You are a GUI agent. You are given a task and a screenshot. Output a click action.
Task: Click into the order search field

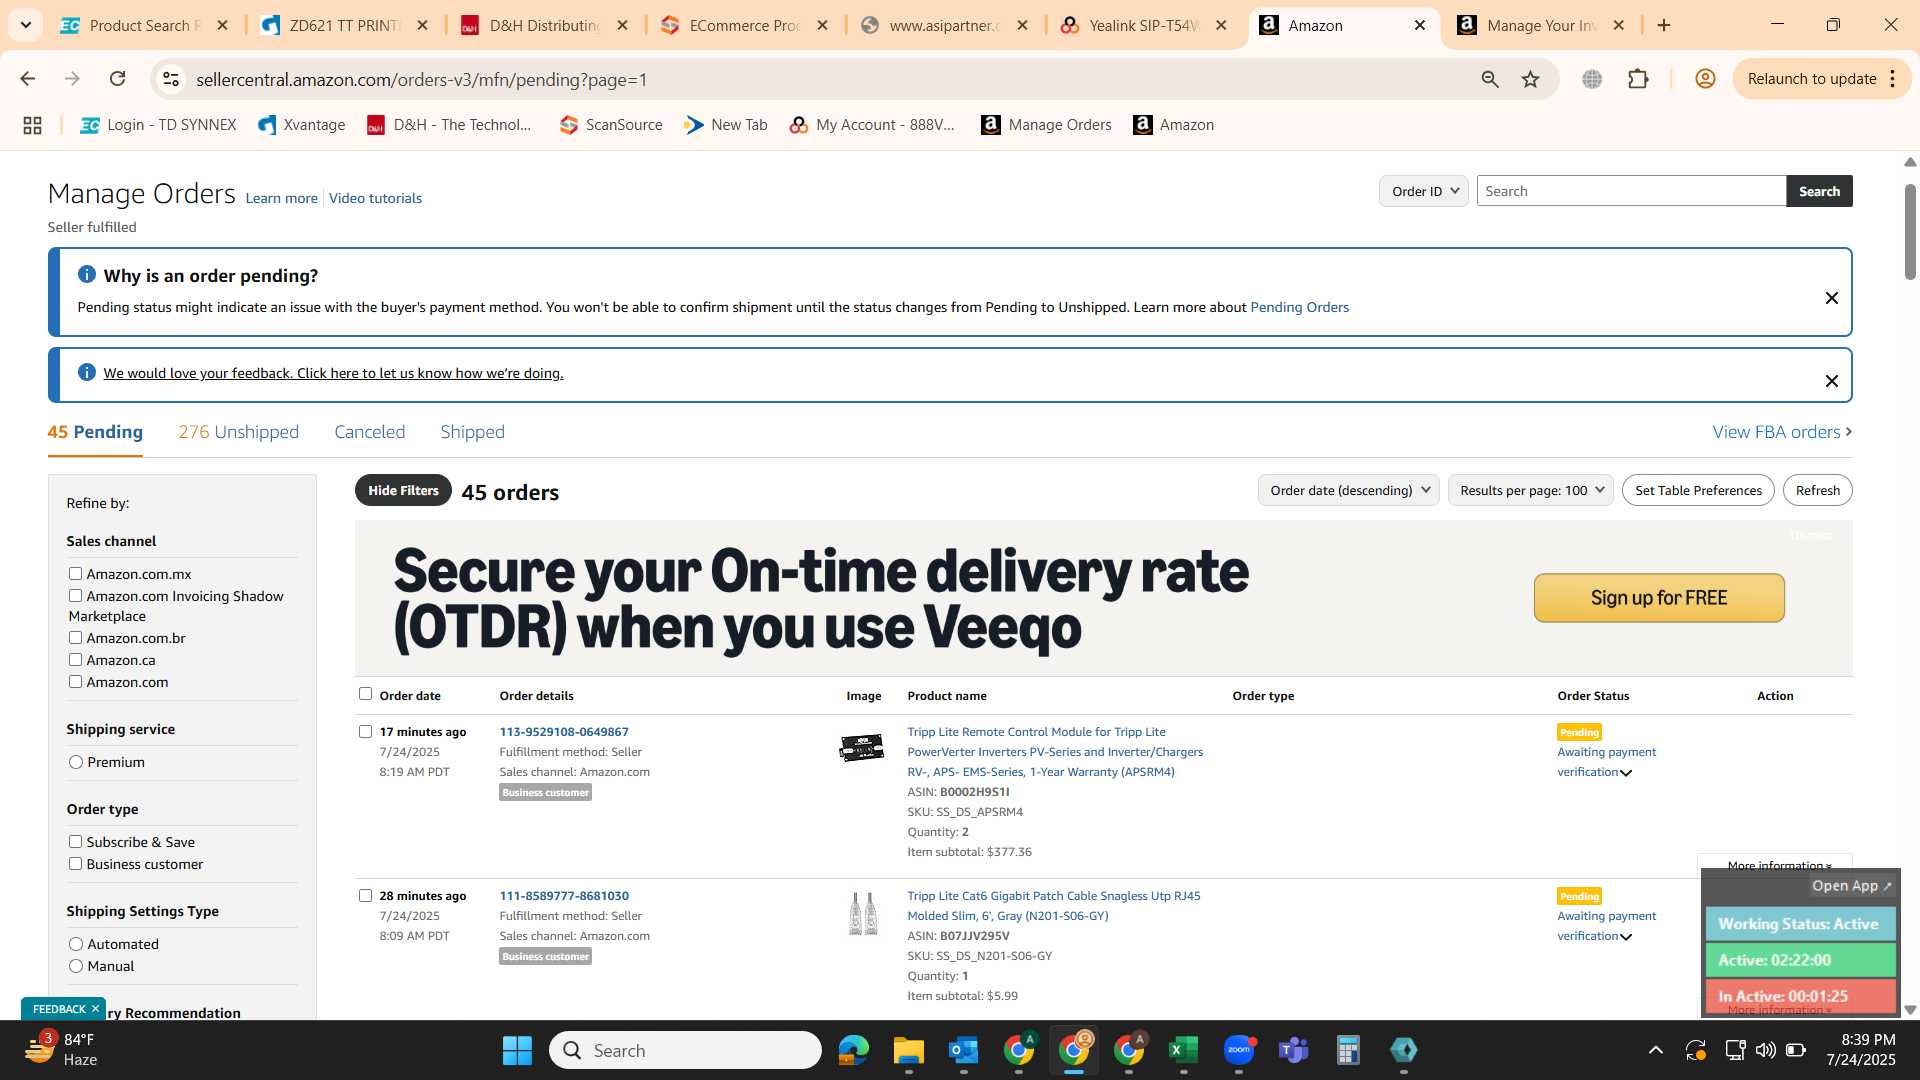coord(1631,191)
